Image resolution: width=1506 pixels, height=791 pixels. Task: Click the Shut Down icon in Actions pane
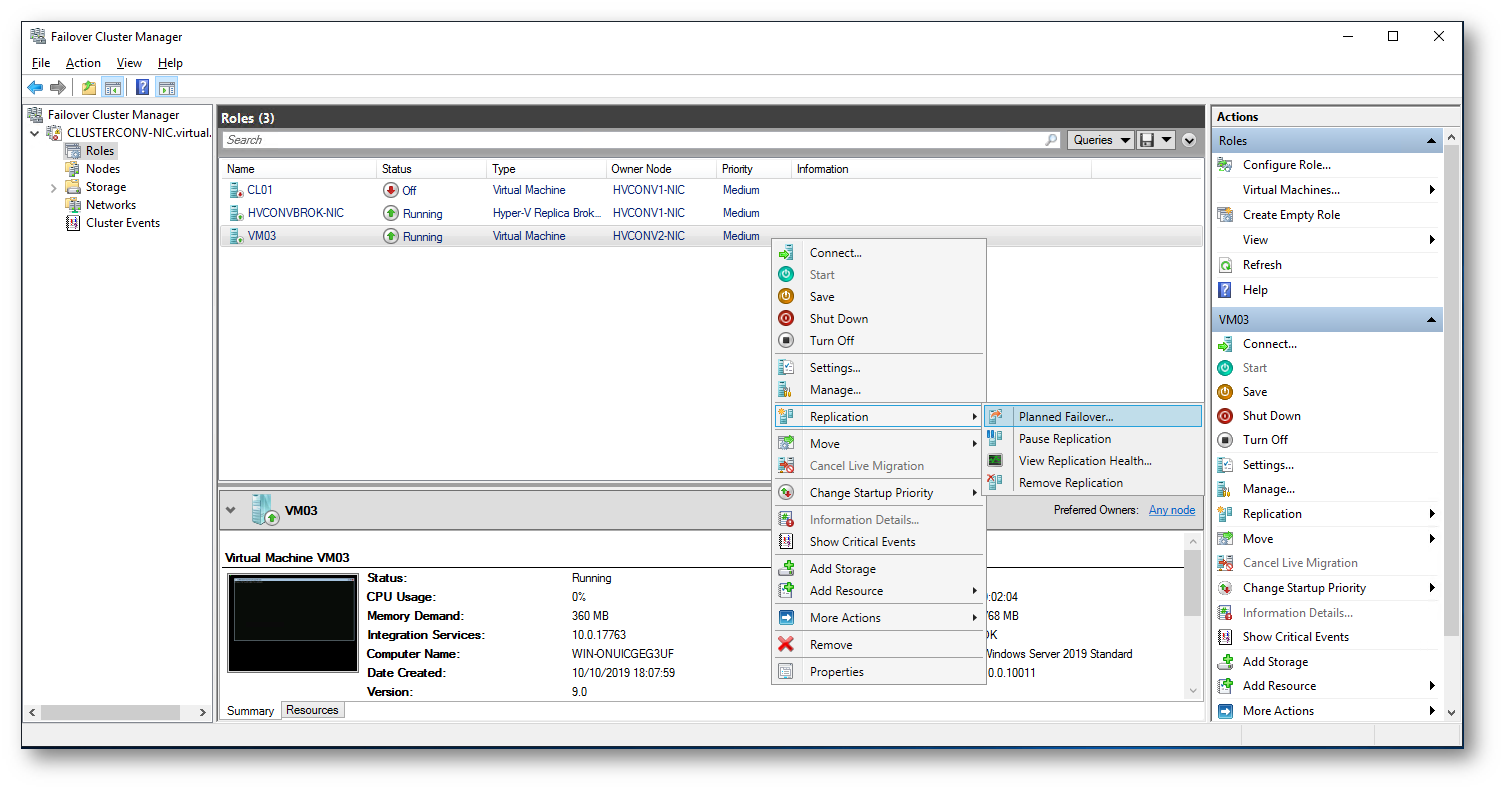[x=1225, y=416]
